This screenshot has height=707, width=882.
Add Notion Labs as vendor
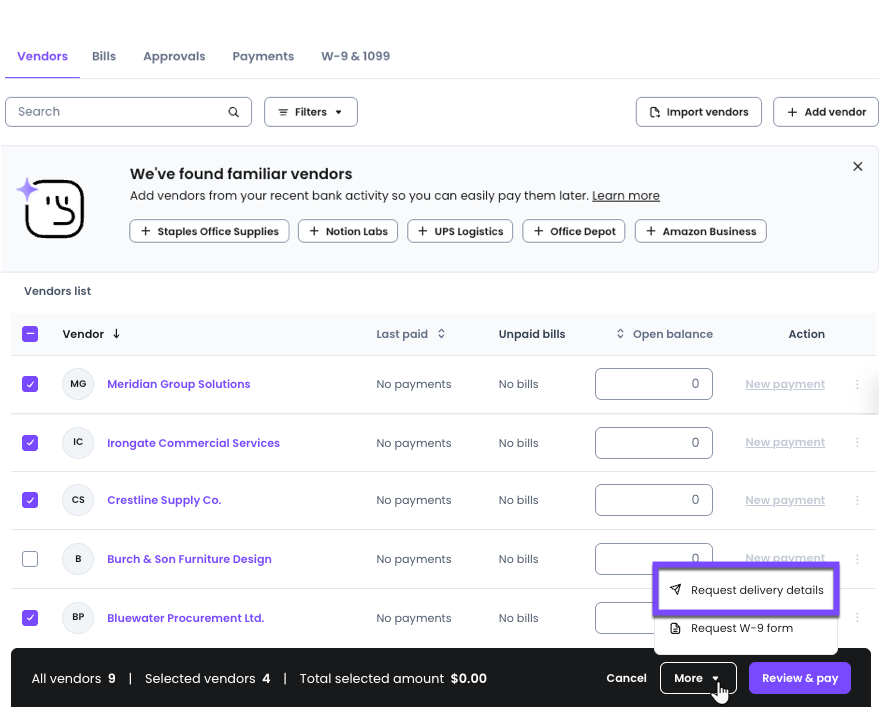(x=348, y=231)
